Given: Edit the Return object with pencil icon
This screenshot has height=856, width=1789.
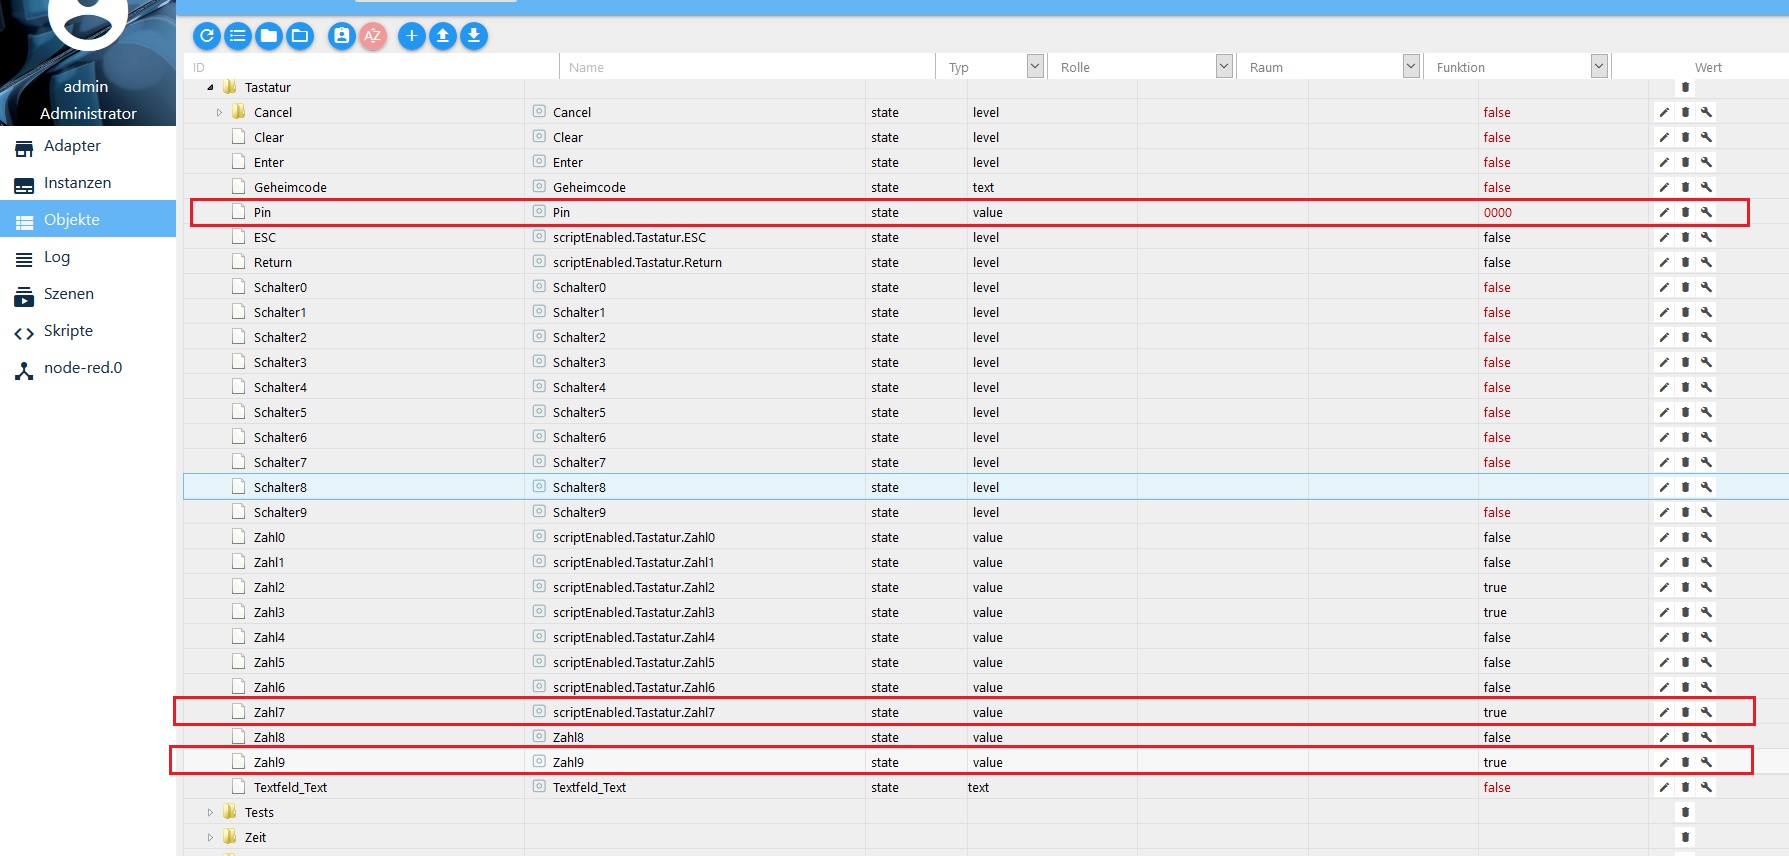Looking at the screenshot, I should [1664, 262].
